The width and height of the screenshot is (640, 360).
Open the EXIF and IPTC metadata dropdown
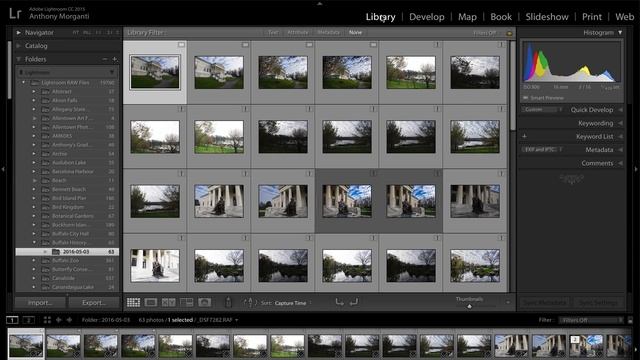542,150
